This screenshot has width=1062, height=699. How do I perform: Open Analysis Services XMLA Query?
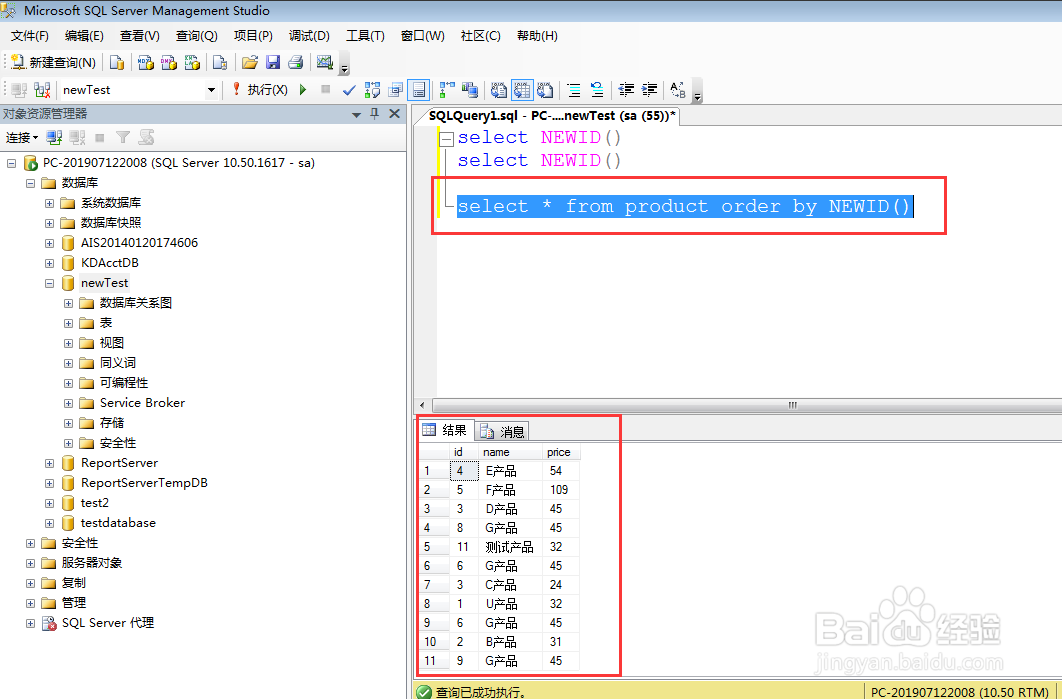tap(192, 62)
